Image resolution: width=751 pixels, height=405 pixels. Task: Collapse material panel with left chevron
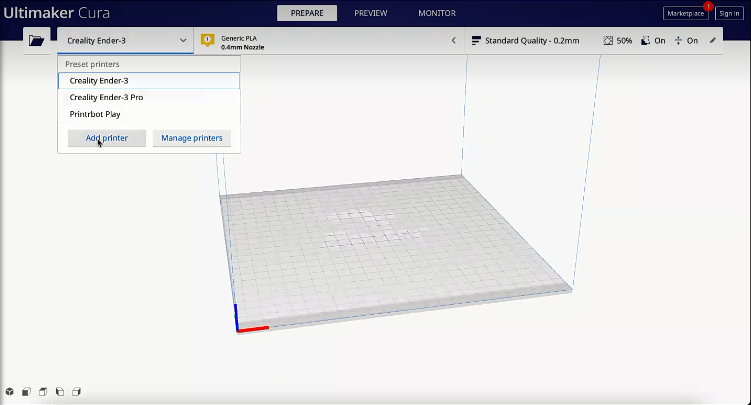[x=454, y=41]
